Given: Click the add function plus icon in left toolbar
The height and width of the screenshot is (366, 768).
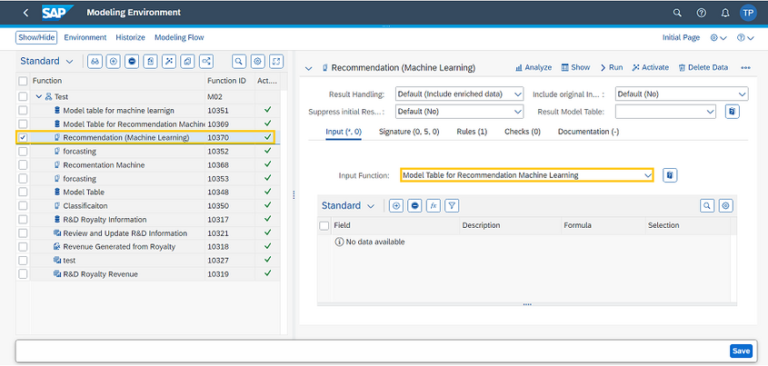Looking at the screenshot, I should click(x=113, y=61).
